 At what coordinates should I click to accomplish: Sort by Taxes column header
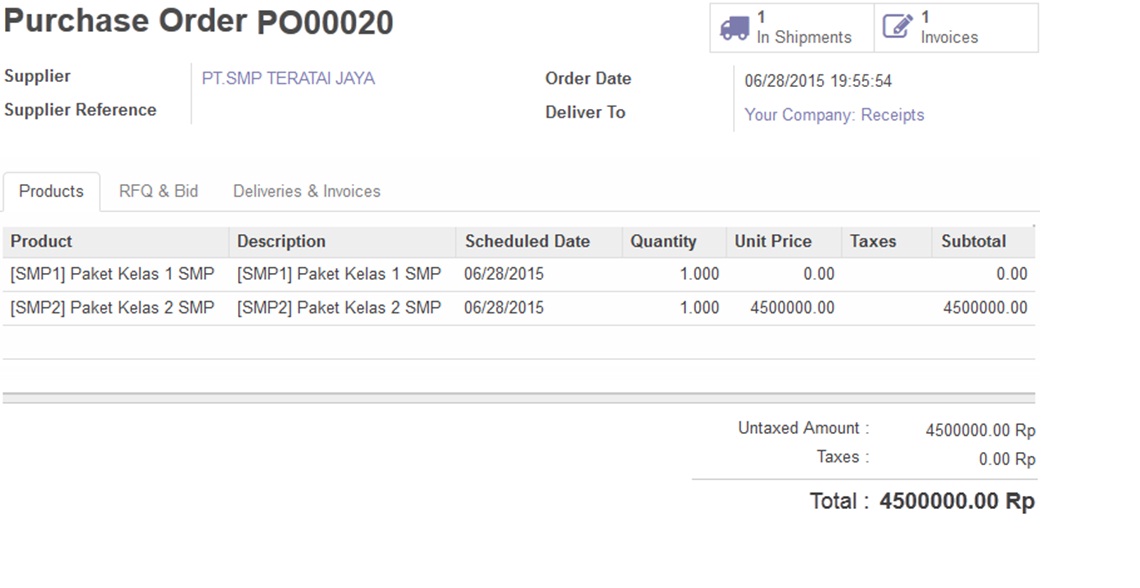[x=873, y=241]
